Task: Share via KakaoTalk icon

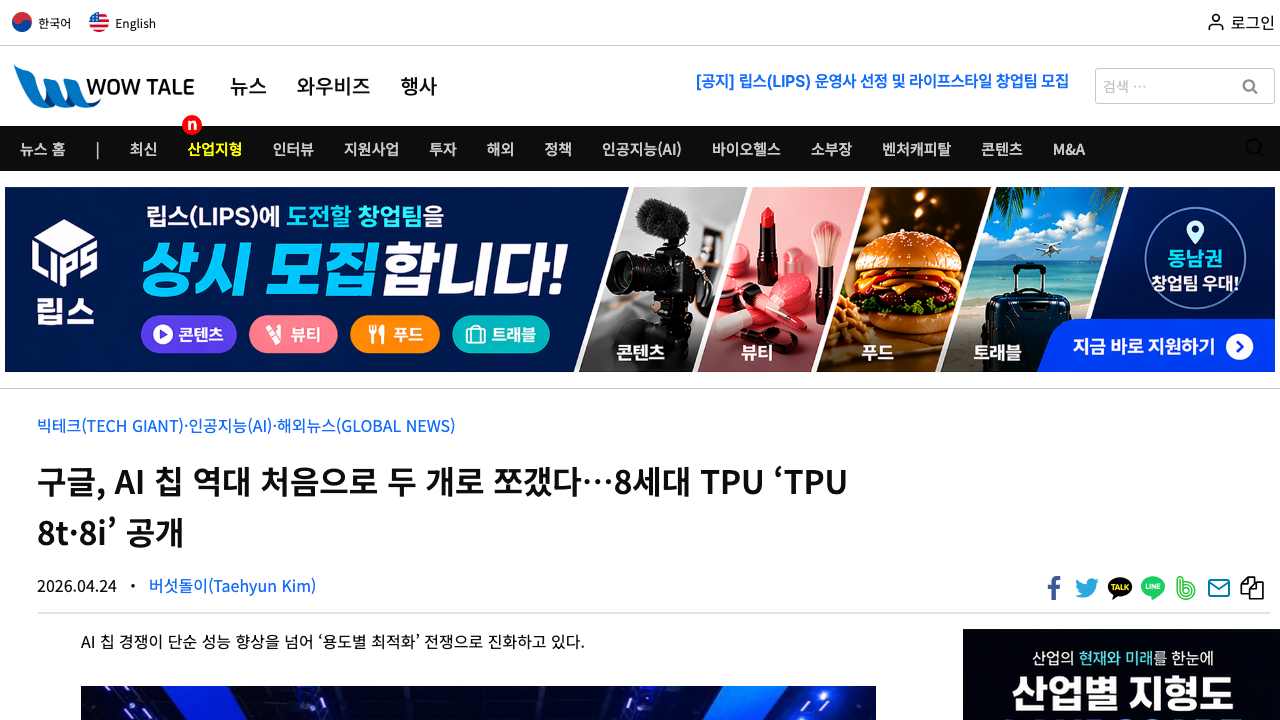Action: [x=1120, y=588]
